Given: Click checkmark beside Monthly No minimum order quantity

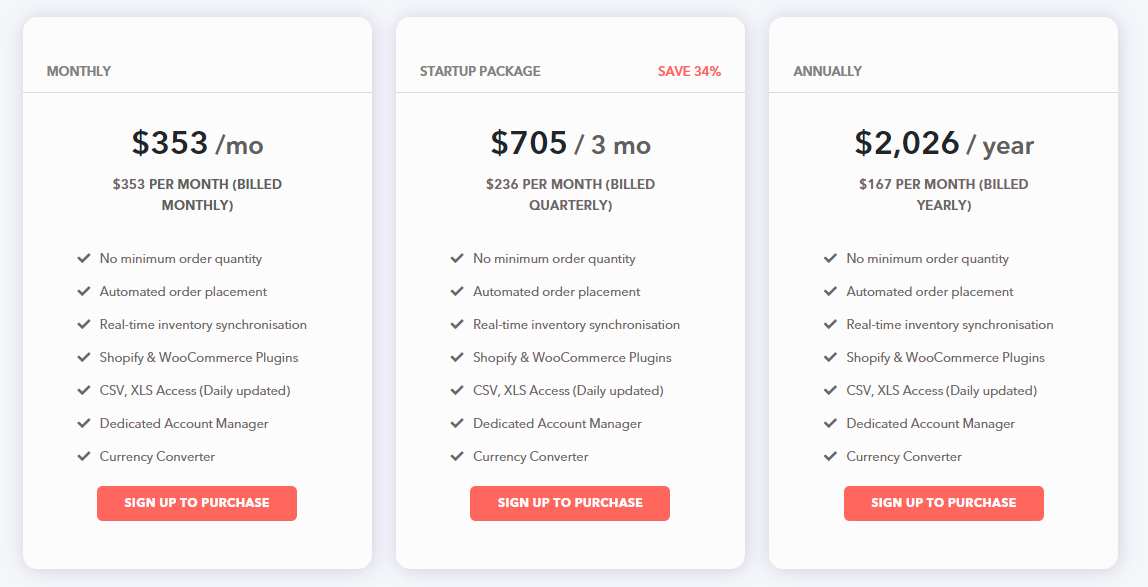Looking at the screenshot, I should coord(83,258).
